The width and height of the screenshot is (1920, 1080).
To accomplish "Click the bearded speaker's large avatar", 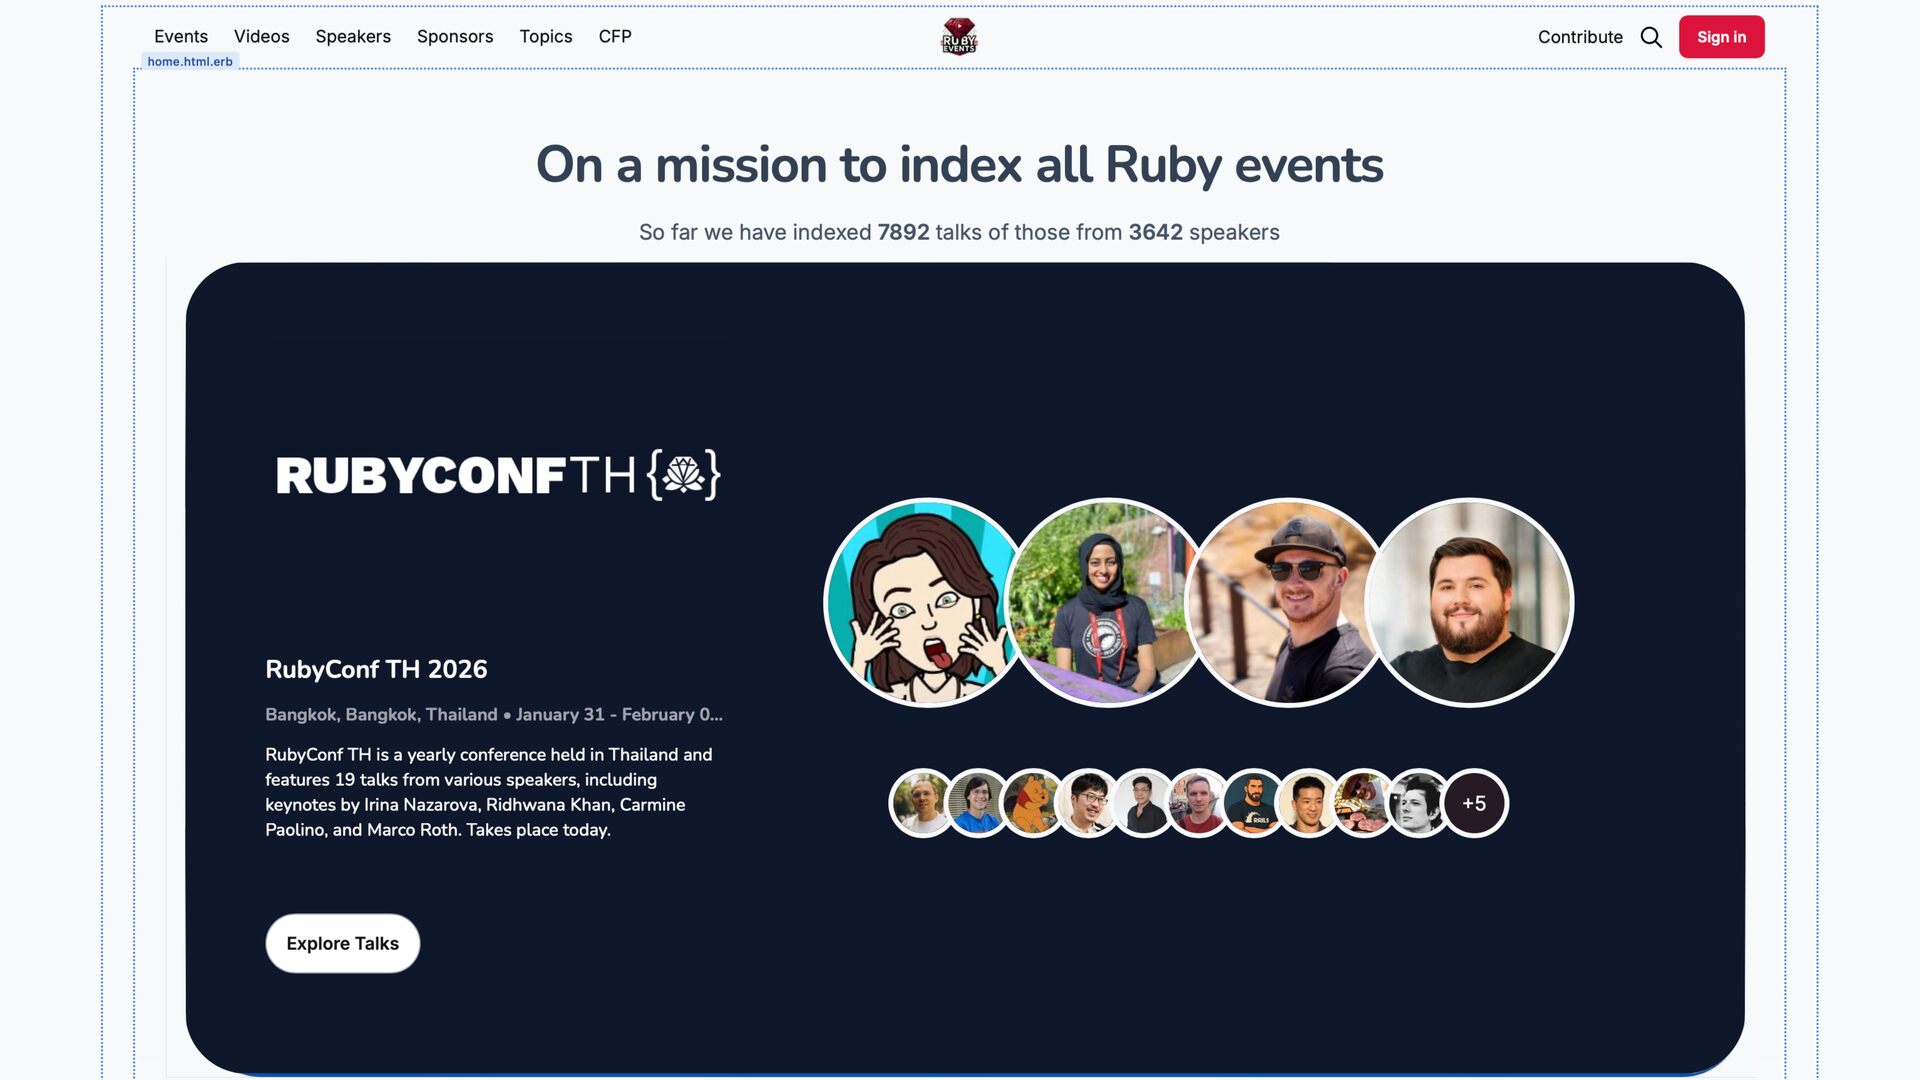I will (x=1470, y=603).
